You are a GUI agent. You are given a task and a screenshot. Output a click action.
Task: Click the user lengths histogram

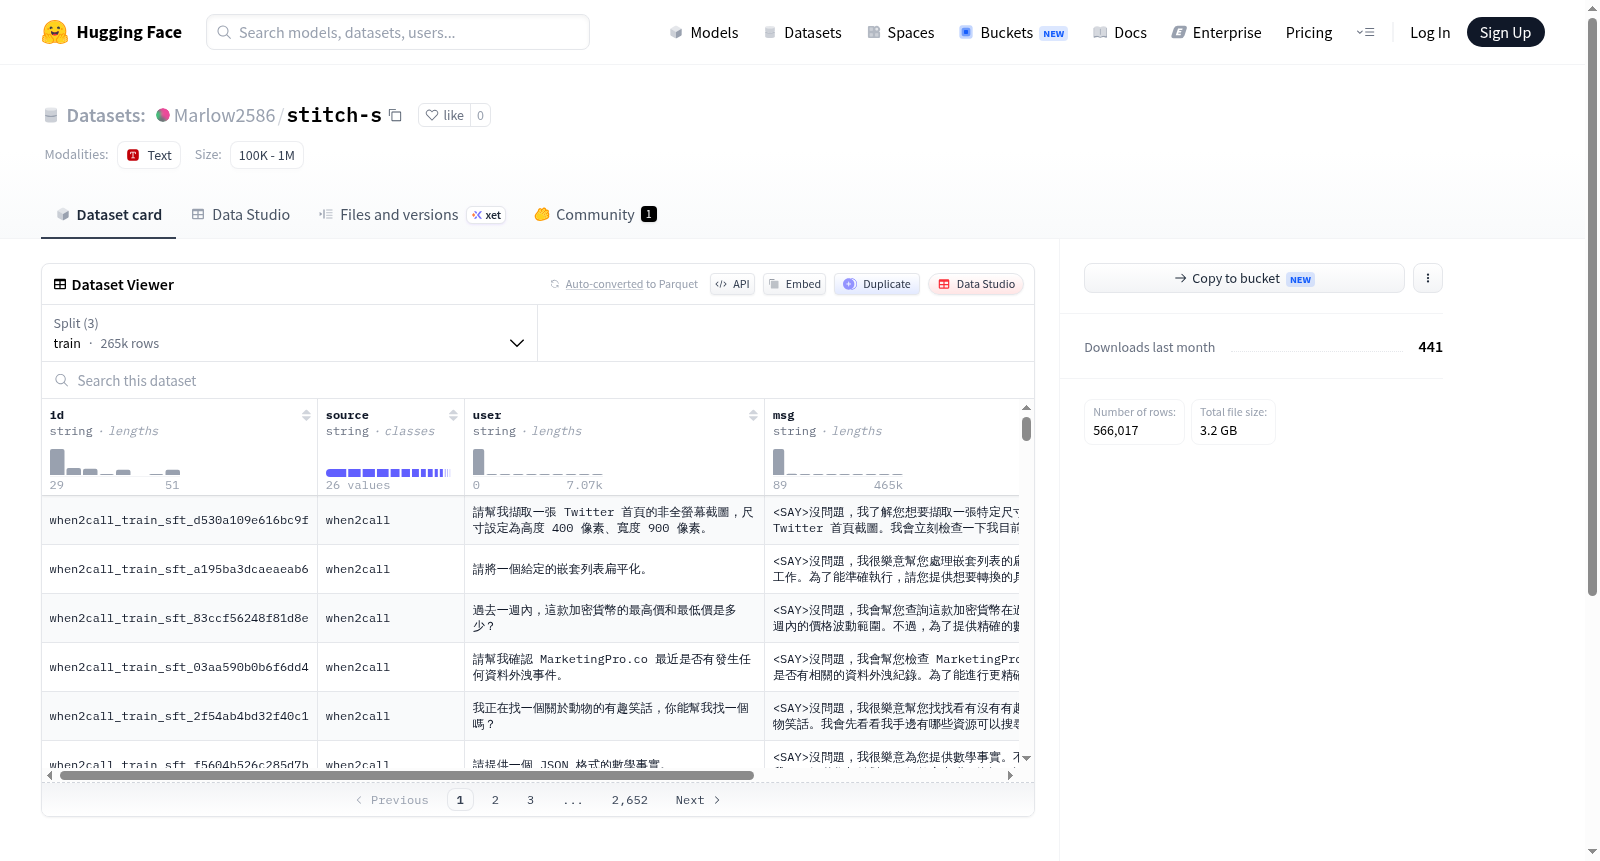(538, 462)
